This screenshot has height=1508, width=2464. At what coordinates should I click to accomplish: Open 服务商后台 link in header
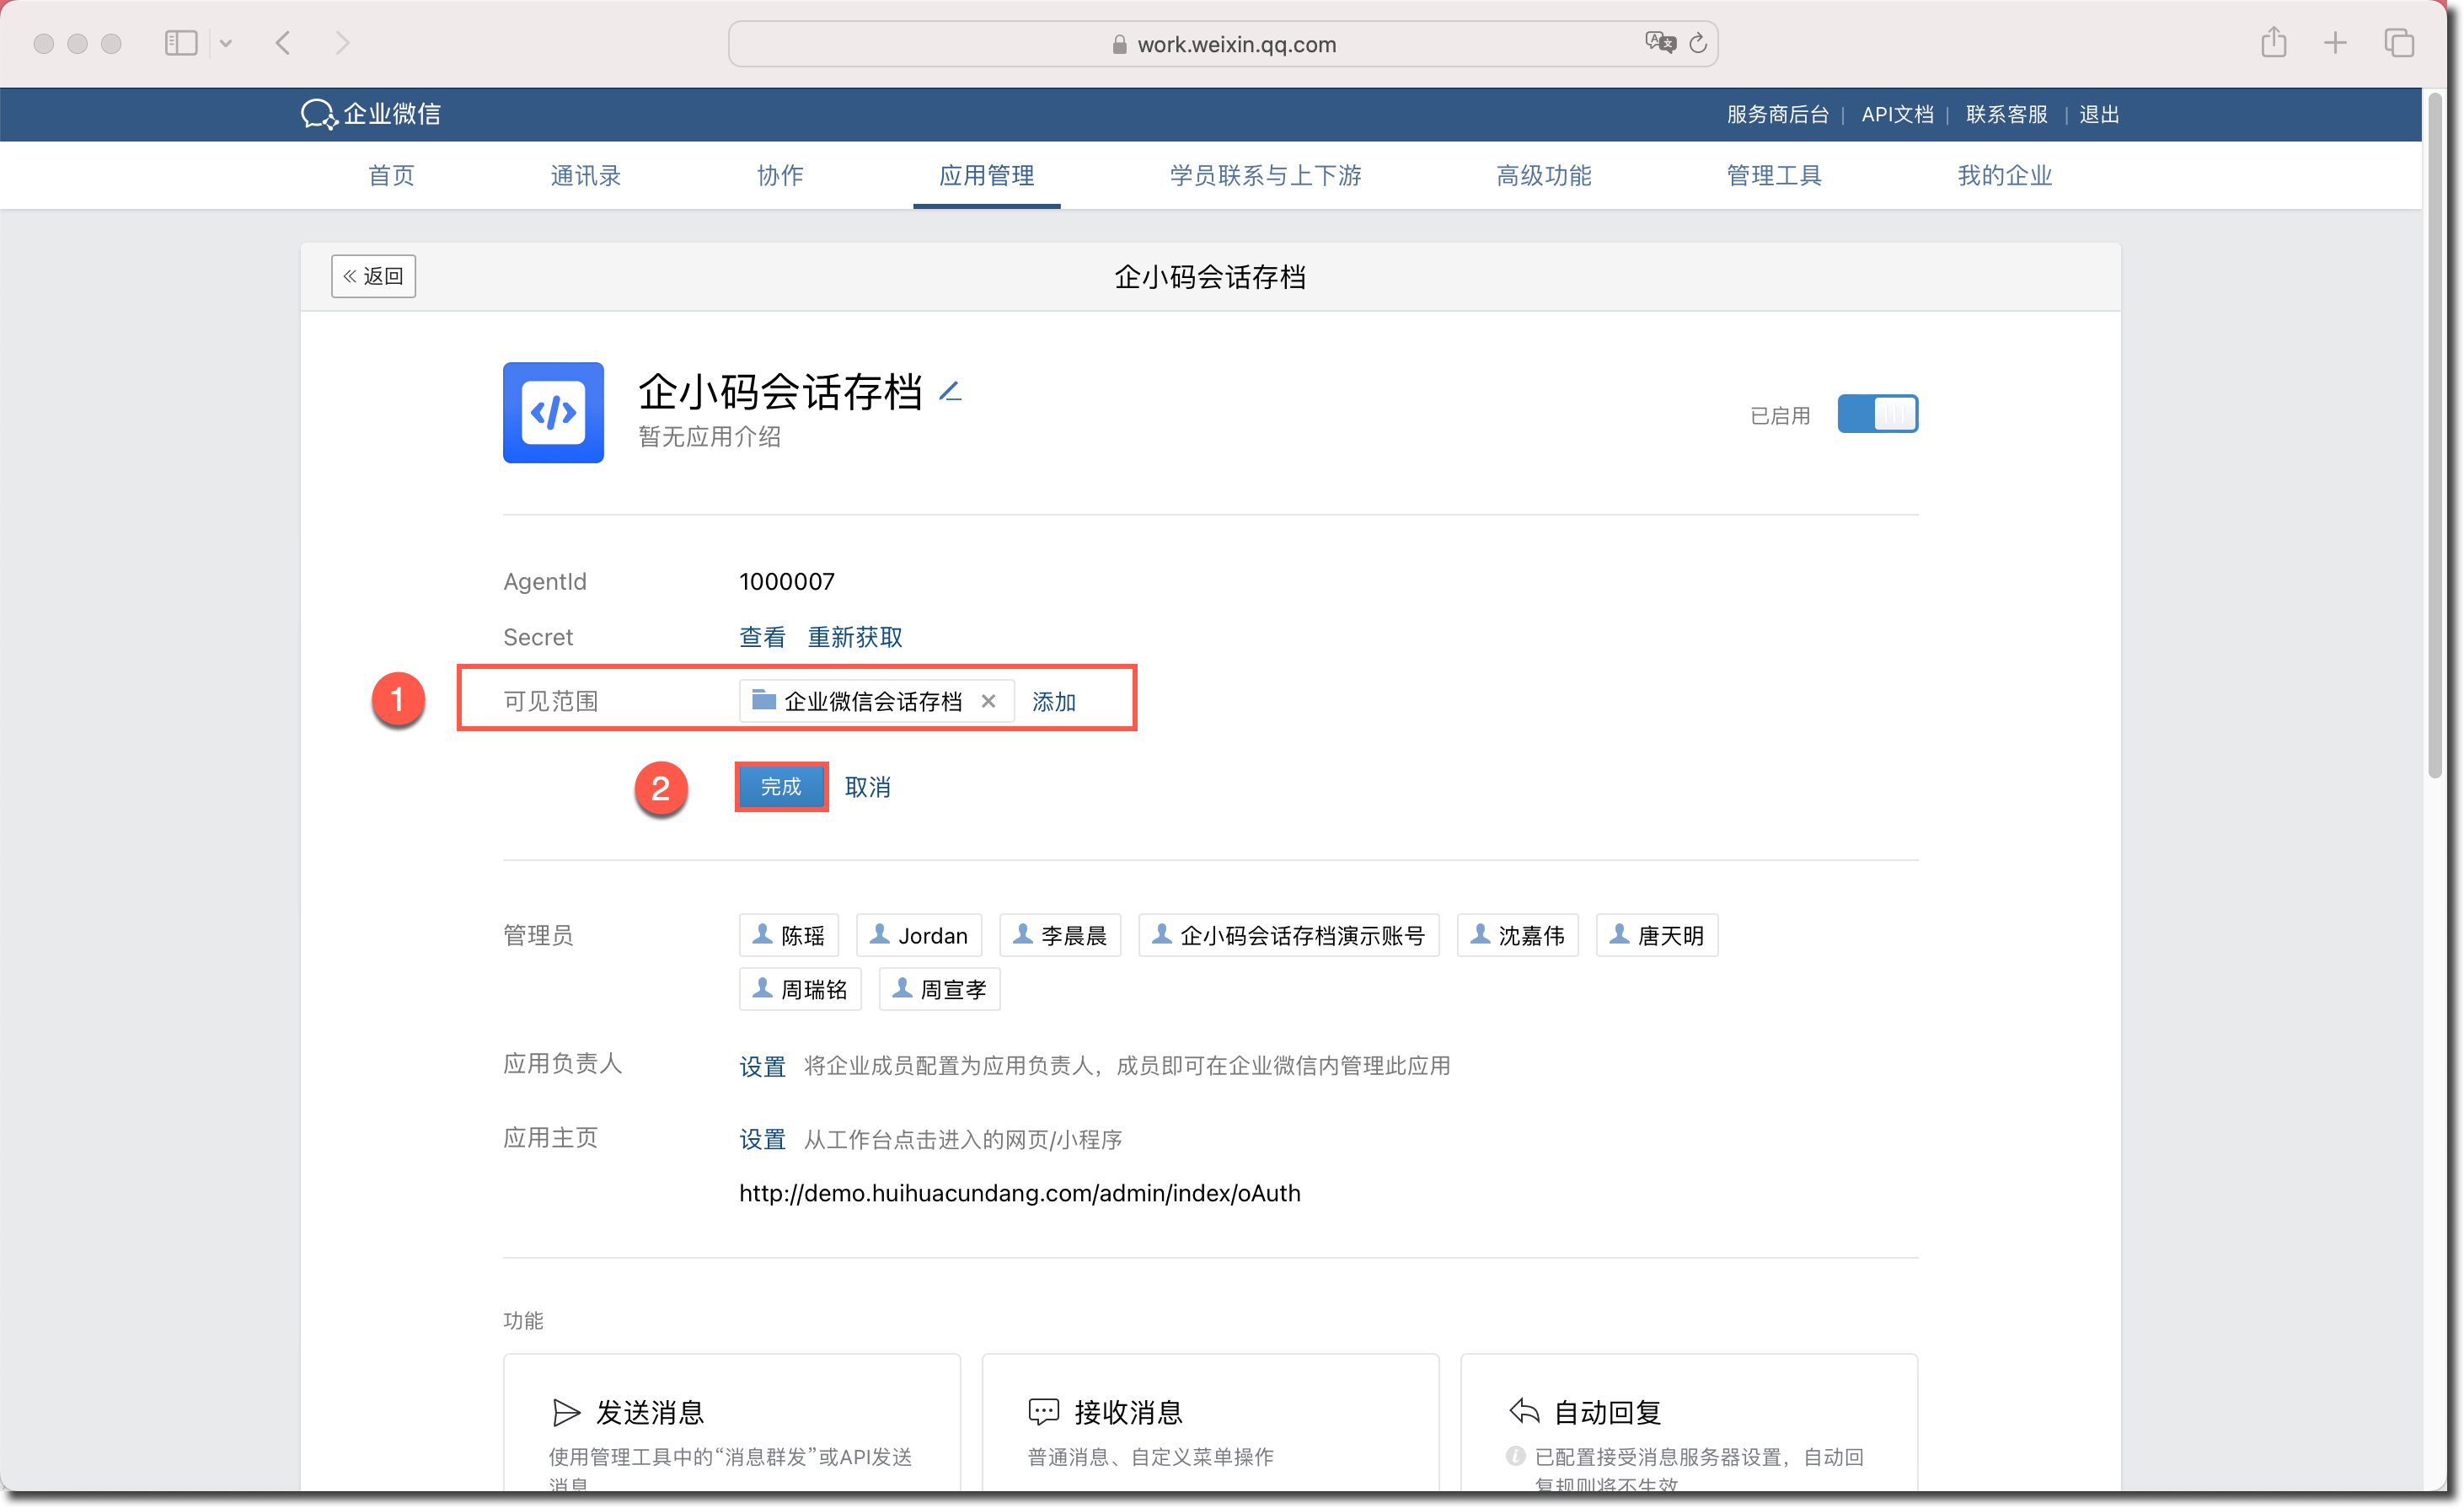(x=1777, y=114)
